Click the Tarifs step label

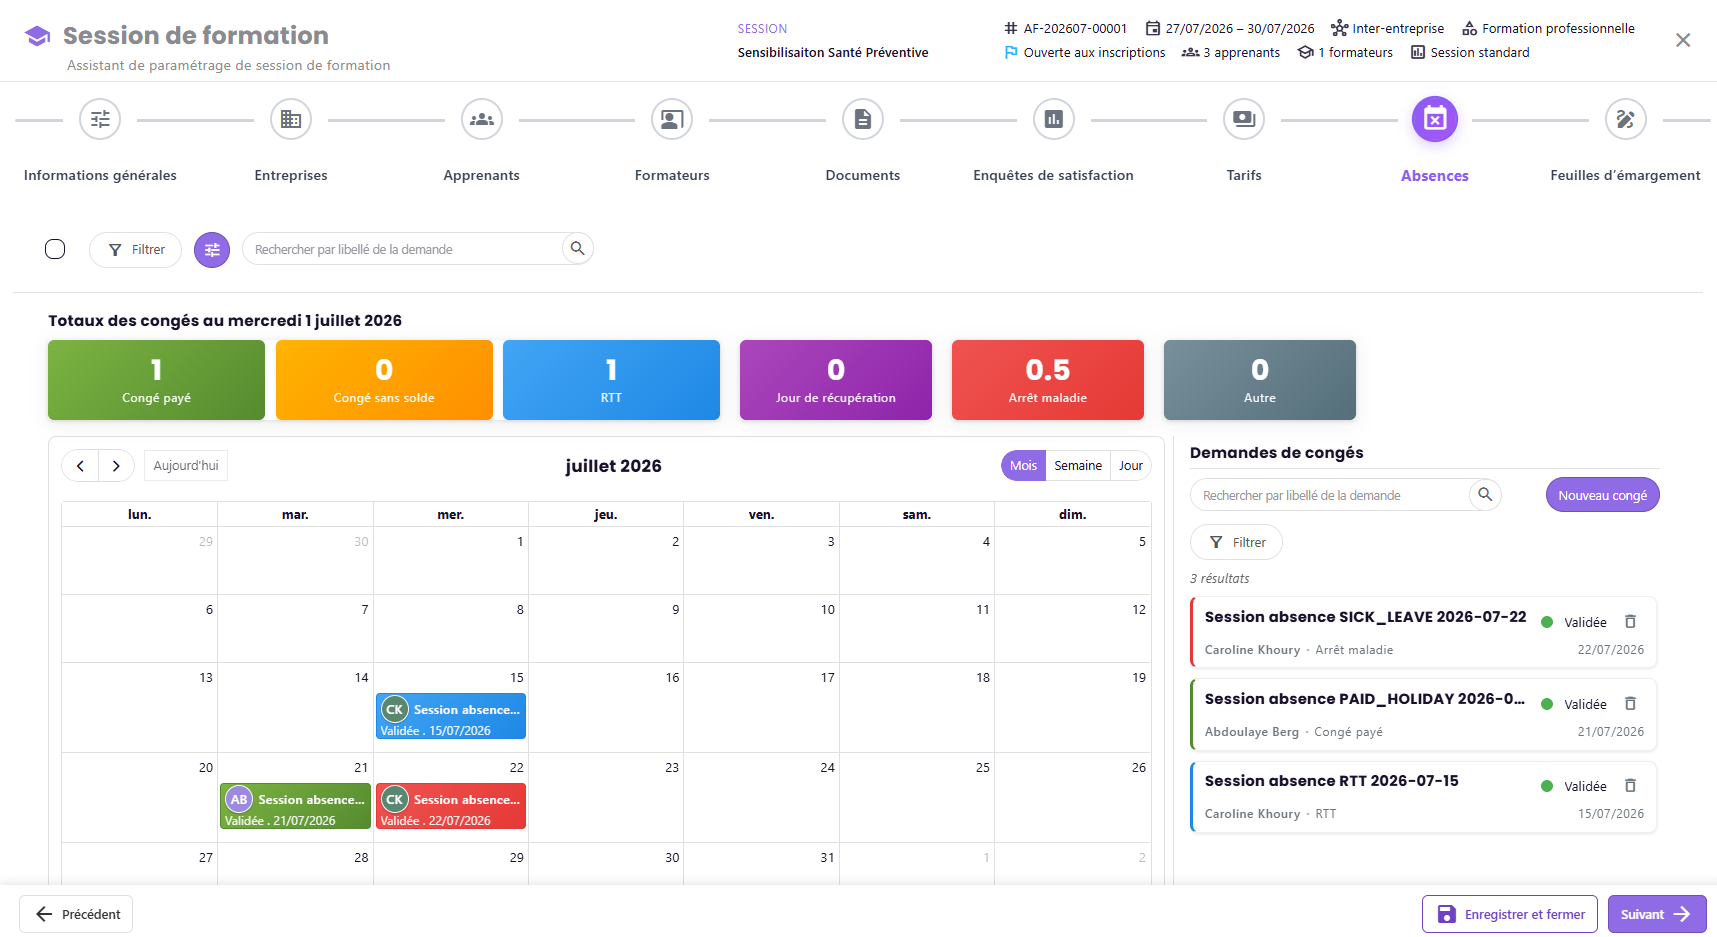click(x=1244, y=176)
